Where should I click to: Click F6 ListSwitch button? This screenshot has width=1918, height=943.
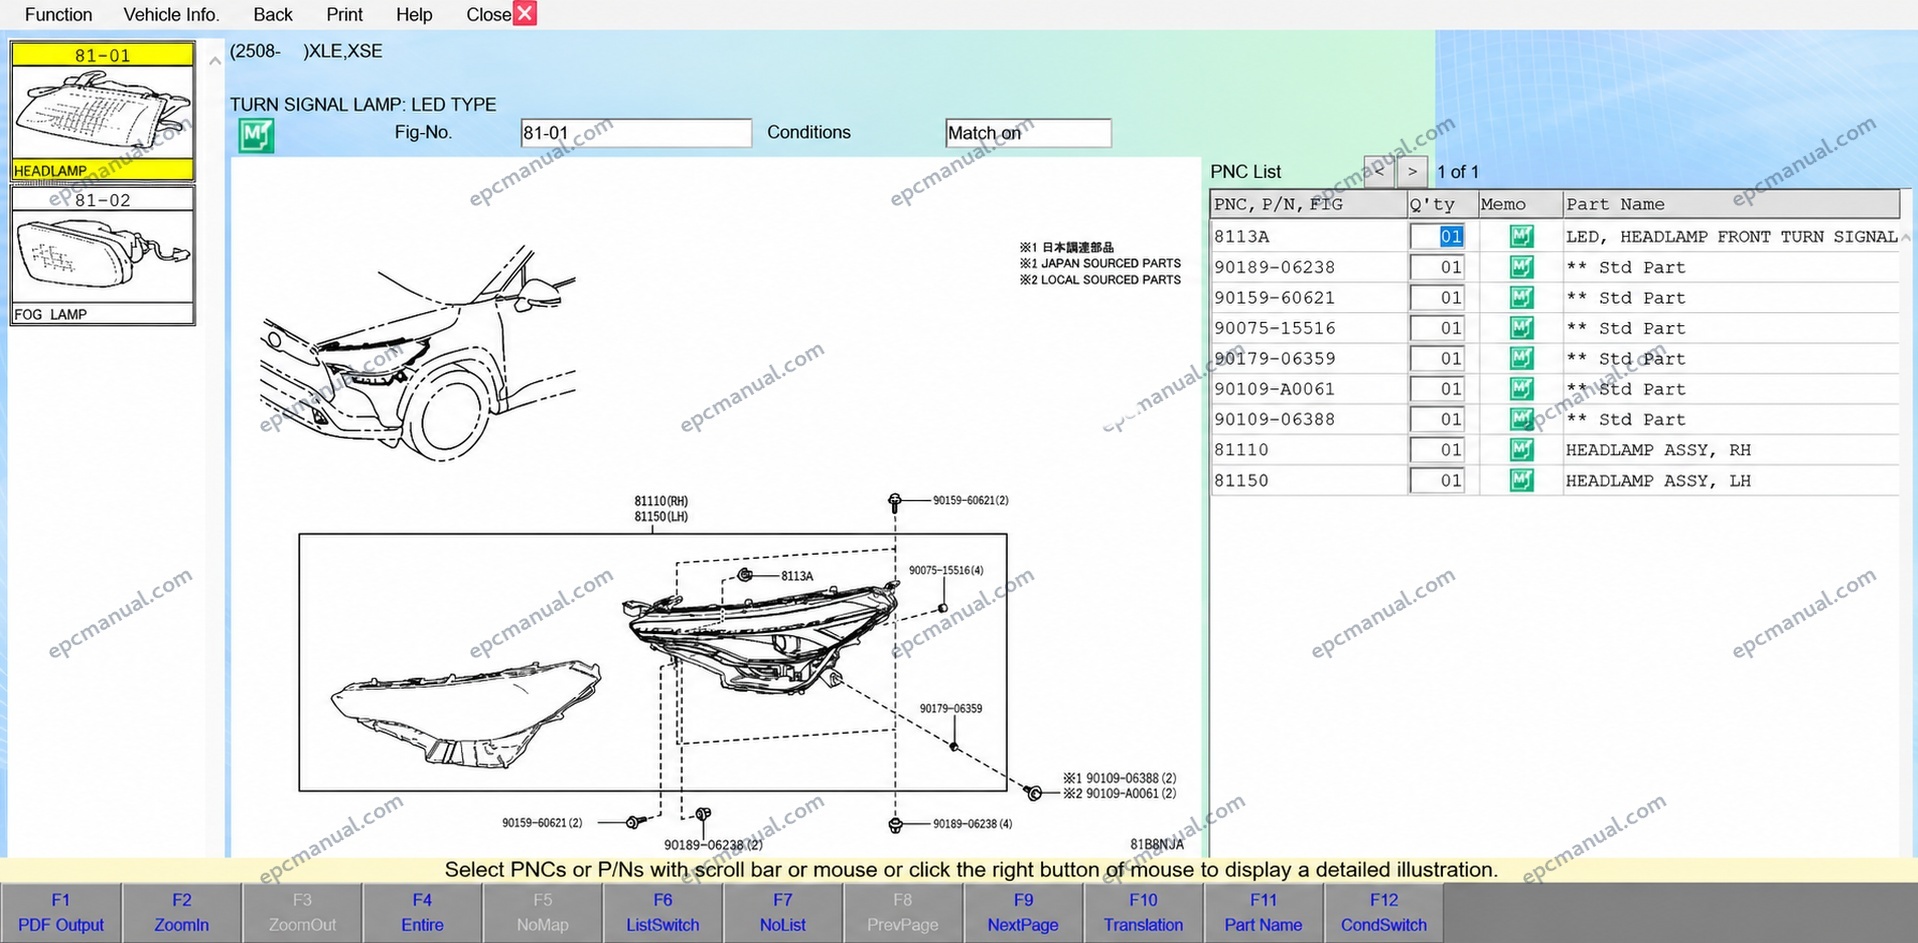tap(662, 912)
